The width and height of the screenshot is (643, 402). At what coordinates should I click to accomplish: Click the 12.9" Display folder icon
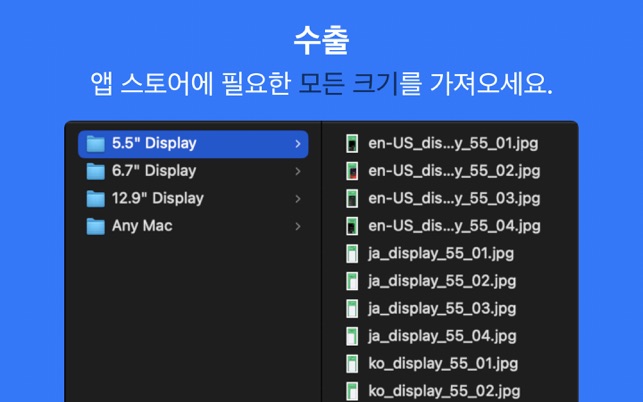click(96, 199)
